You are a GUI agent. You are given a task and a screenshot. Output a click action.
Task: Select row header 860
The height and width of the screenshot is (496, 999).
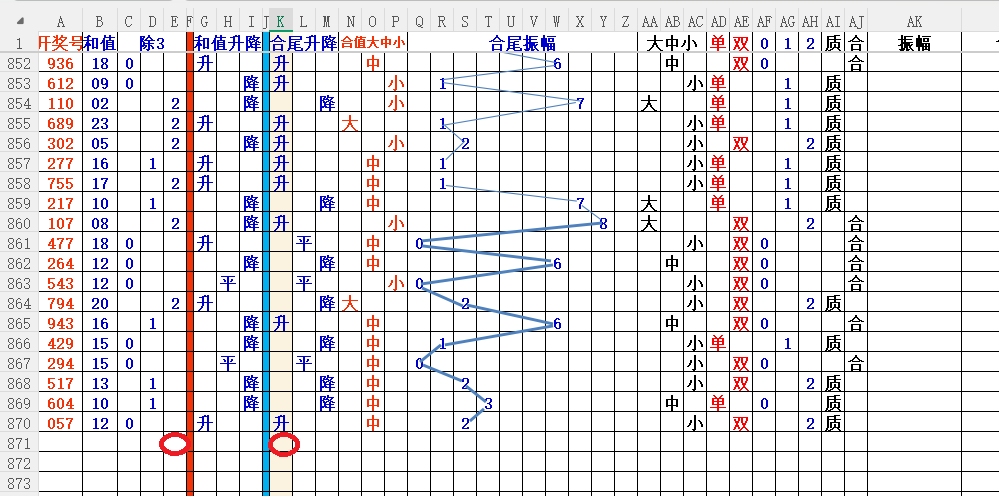(19, 223)
